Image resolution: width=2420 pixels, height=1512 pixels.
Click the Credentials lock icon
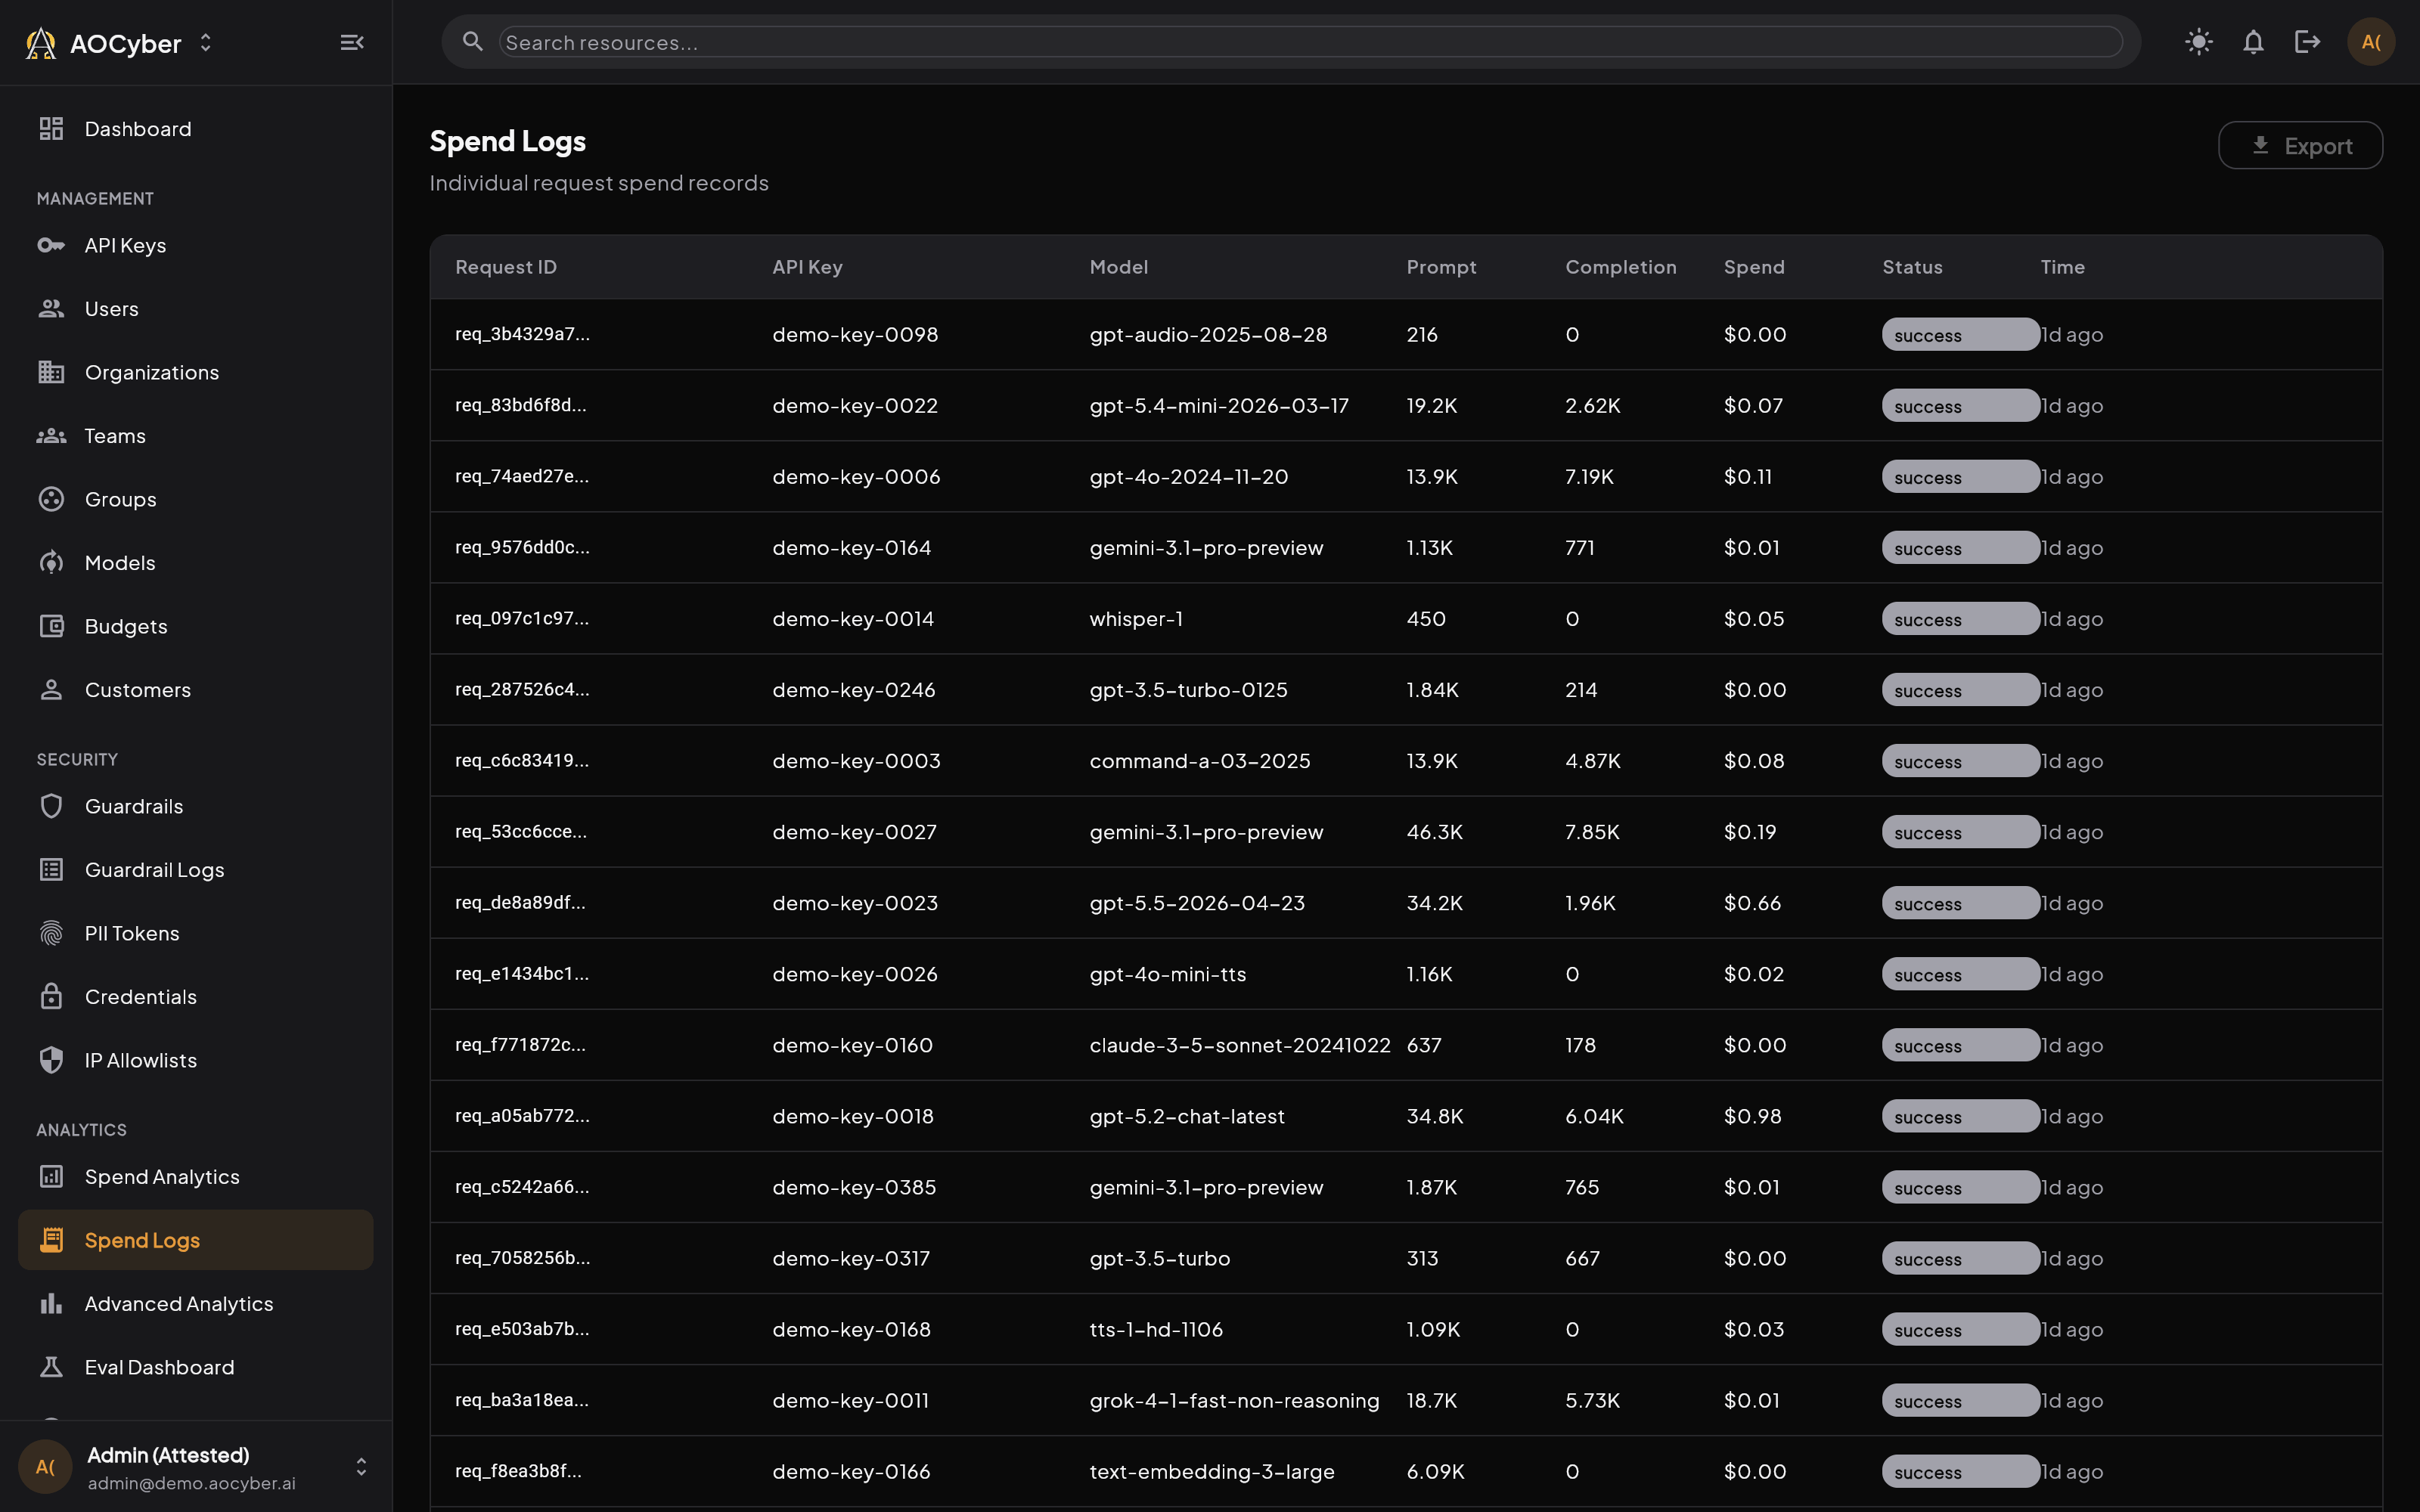pyautogui.click(x=51, y=997)
